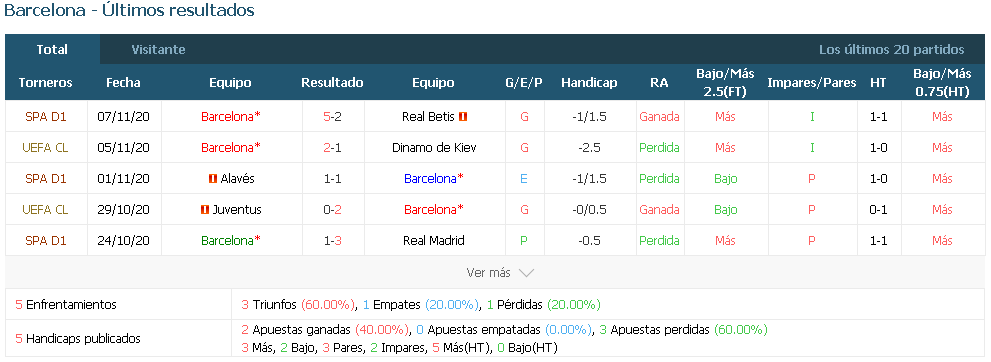This screenshot has width=991, height=362.
Task: Select the Total tab
Action: tap(52, 49)
